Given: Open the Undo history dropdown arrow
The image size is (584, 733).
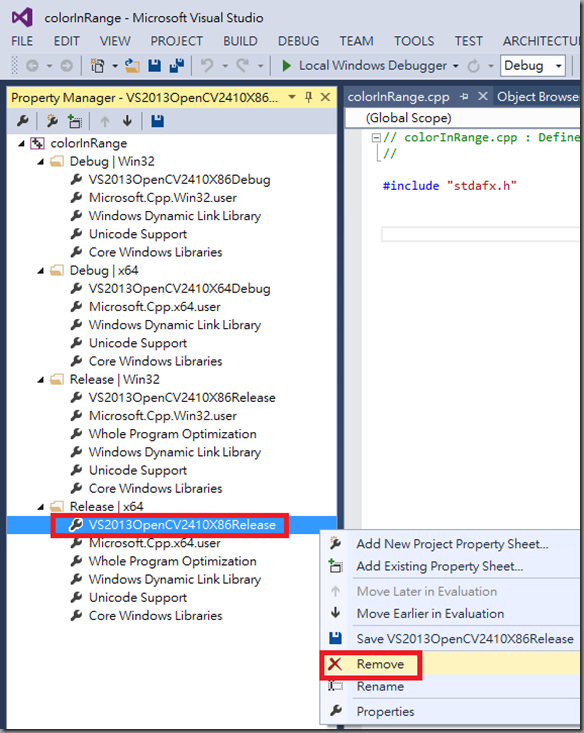Looking at the screenshot, I should [x=225, y=66].
